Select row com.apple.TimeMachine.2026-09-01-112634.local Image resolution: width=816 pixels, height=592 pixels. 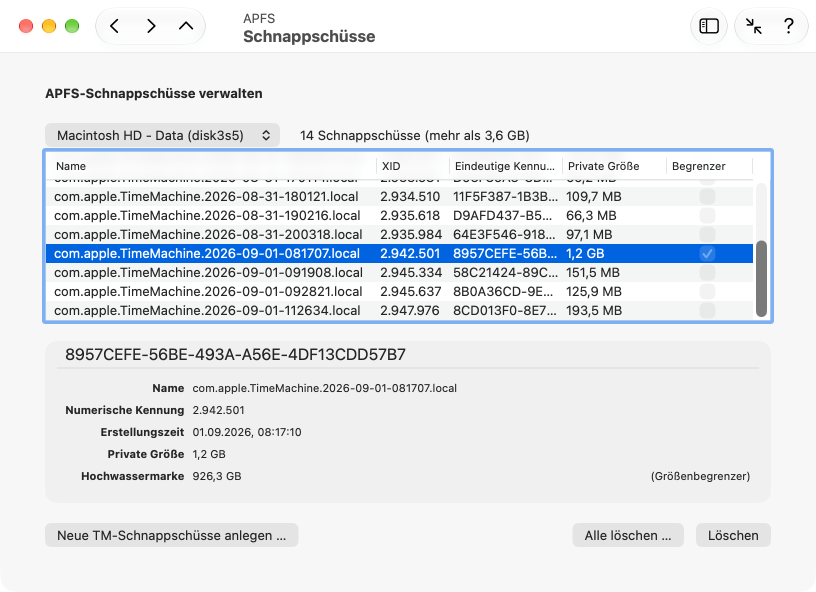(399, 311)
